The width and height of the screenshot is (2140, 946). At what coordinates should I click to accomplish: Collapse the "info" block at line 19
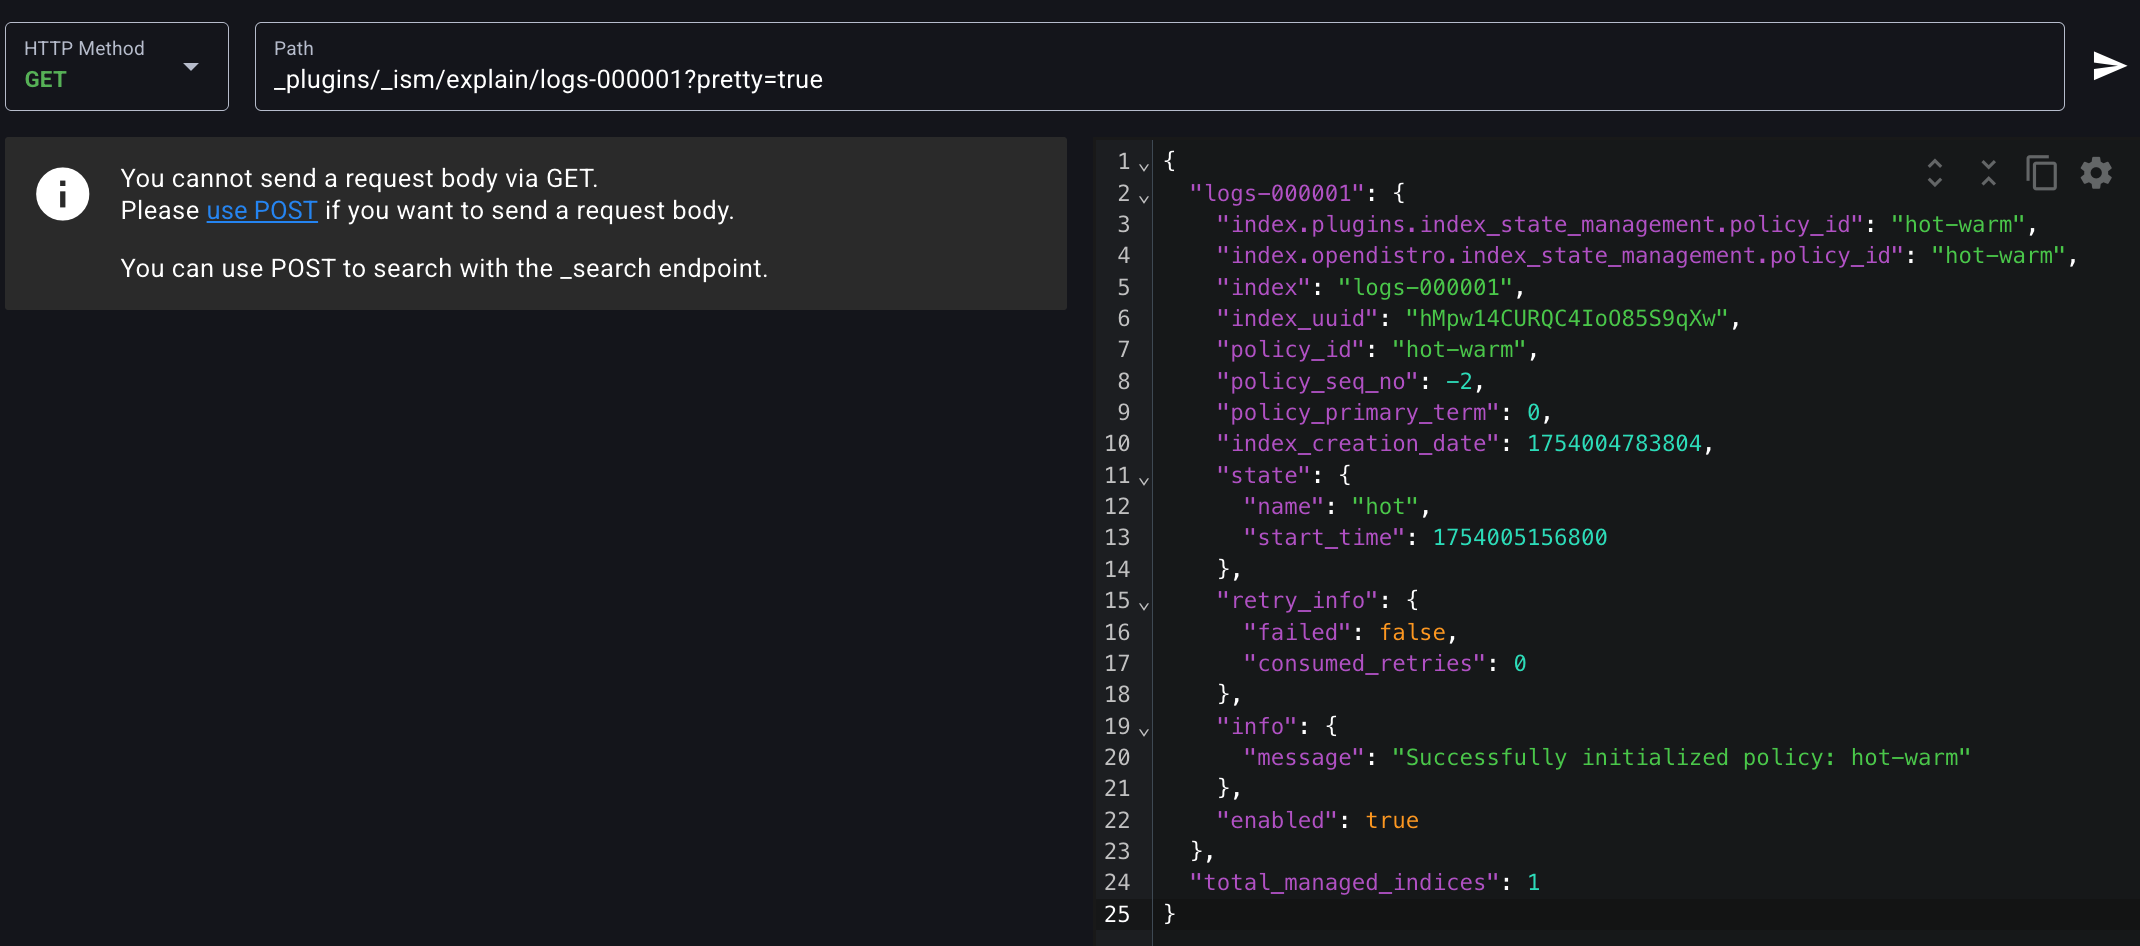click(1144, 730)
